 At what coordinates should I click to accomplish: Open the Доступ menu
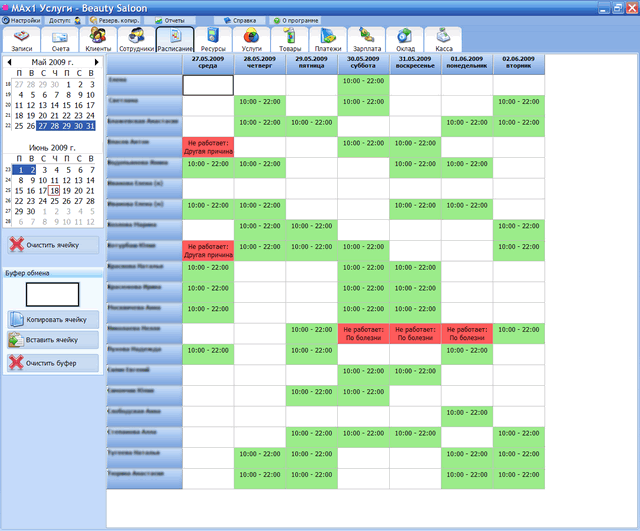click(x=64, y=20)
